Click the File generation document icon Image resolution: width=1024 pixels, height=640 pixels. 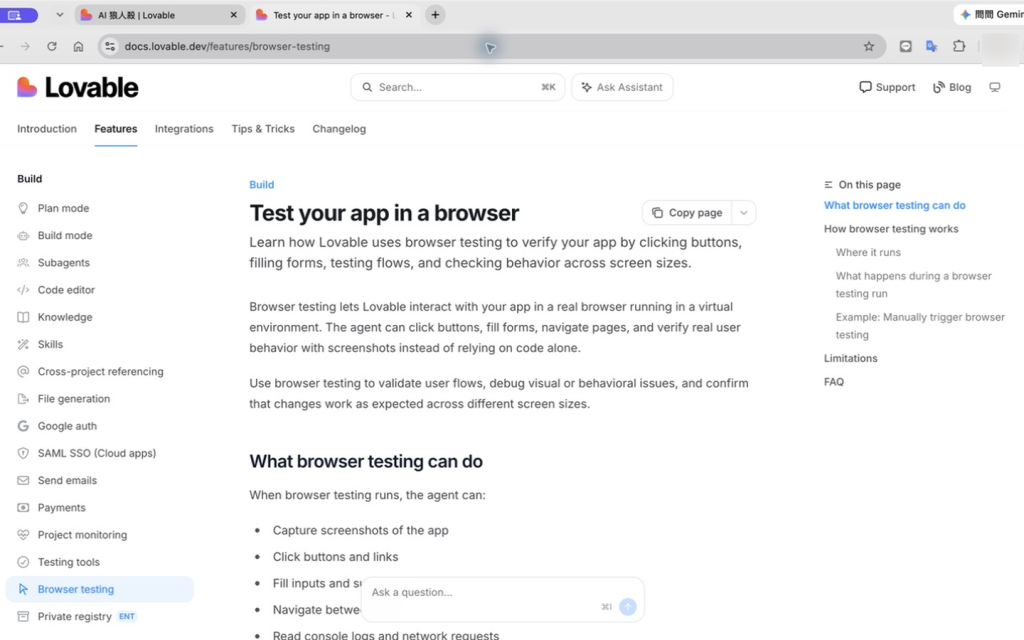pyautogui.click(x=23, y=399)
